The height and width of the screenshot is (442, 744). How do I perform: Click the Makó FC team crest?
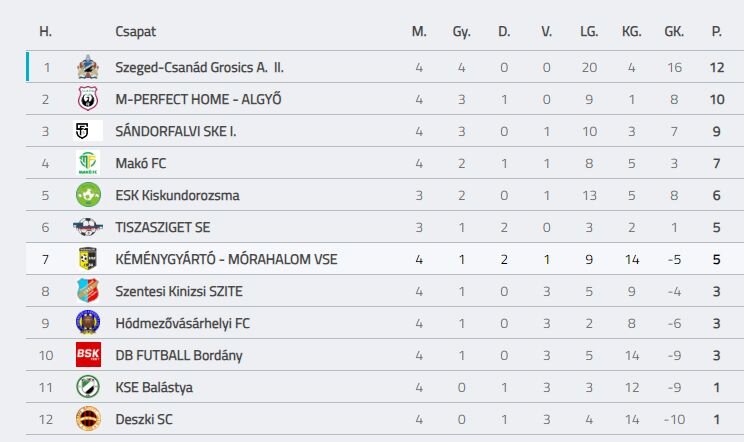coord(88,163)
